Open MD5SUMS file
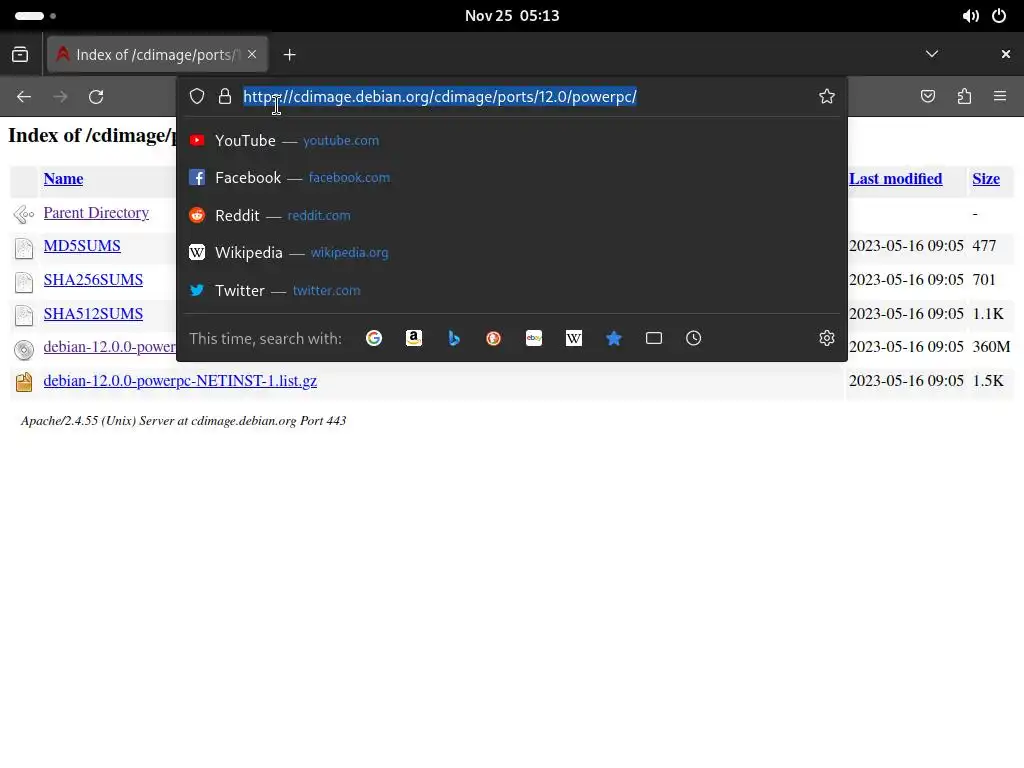The height and width of the screenshot is (768, 1024). click(x=82, y=246)
